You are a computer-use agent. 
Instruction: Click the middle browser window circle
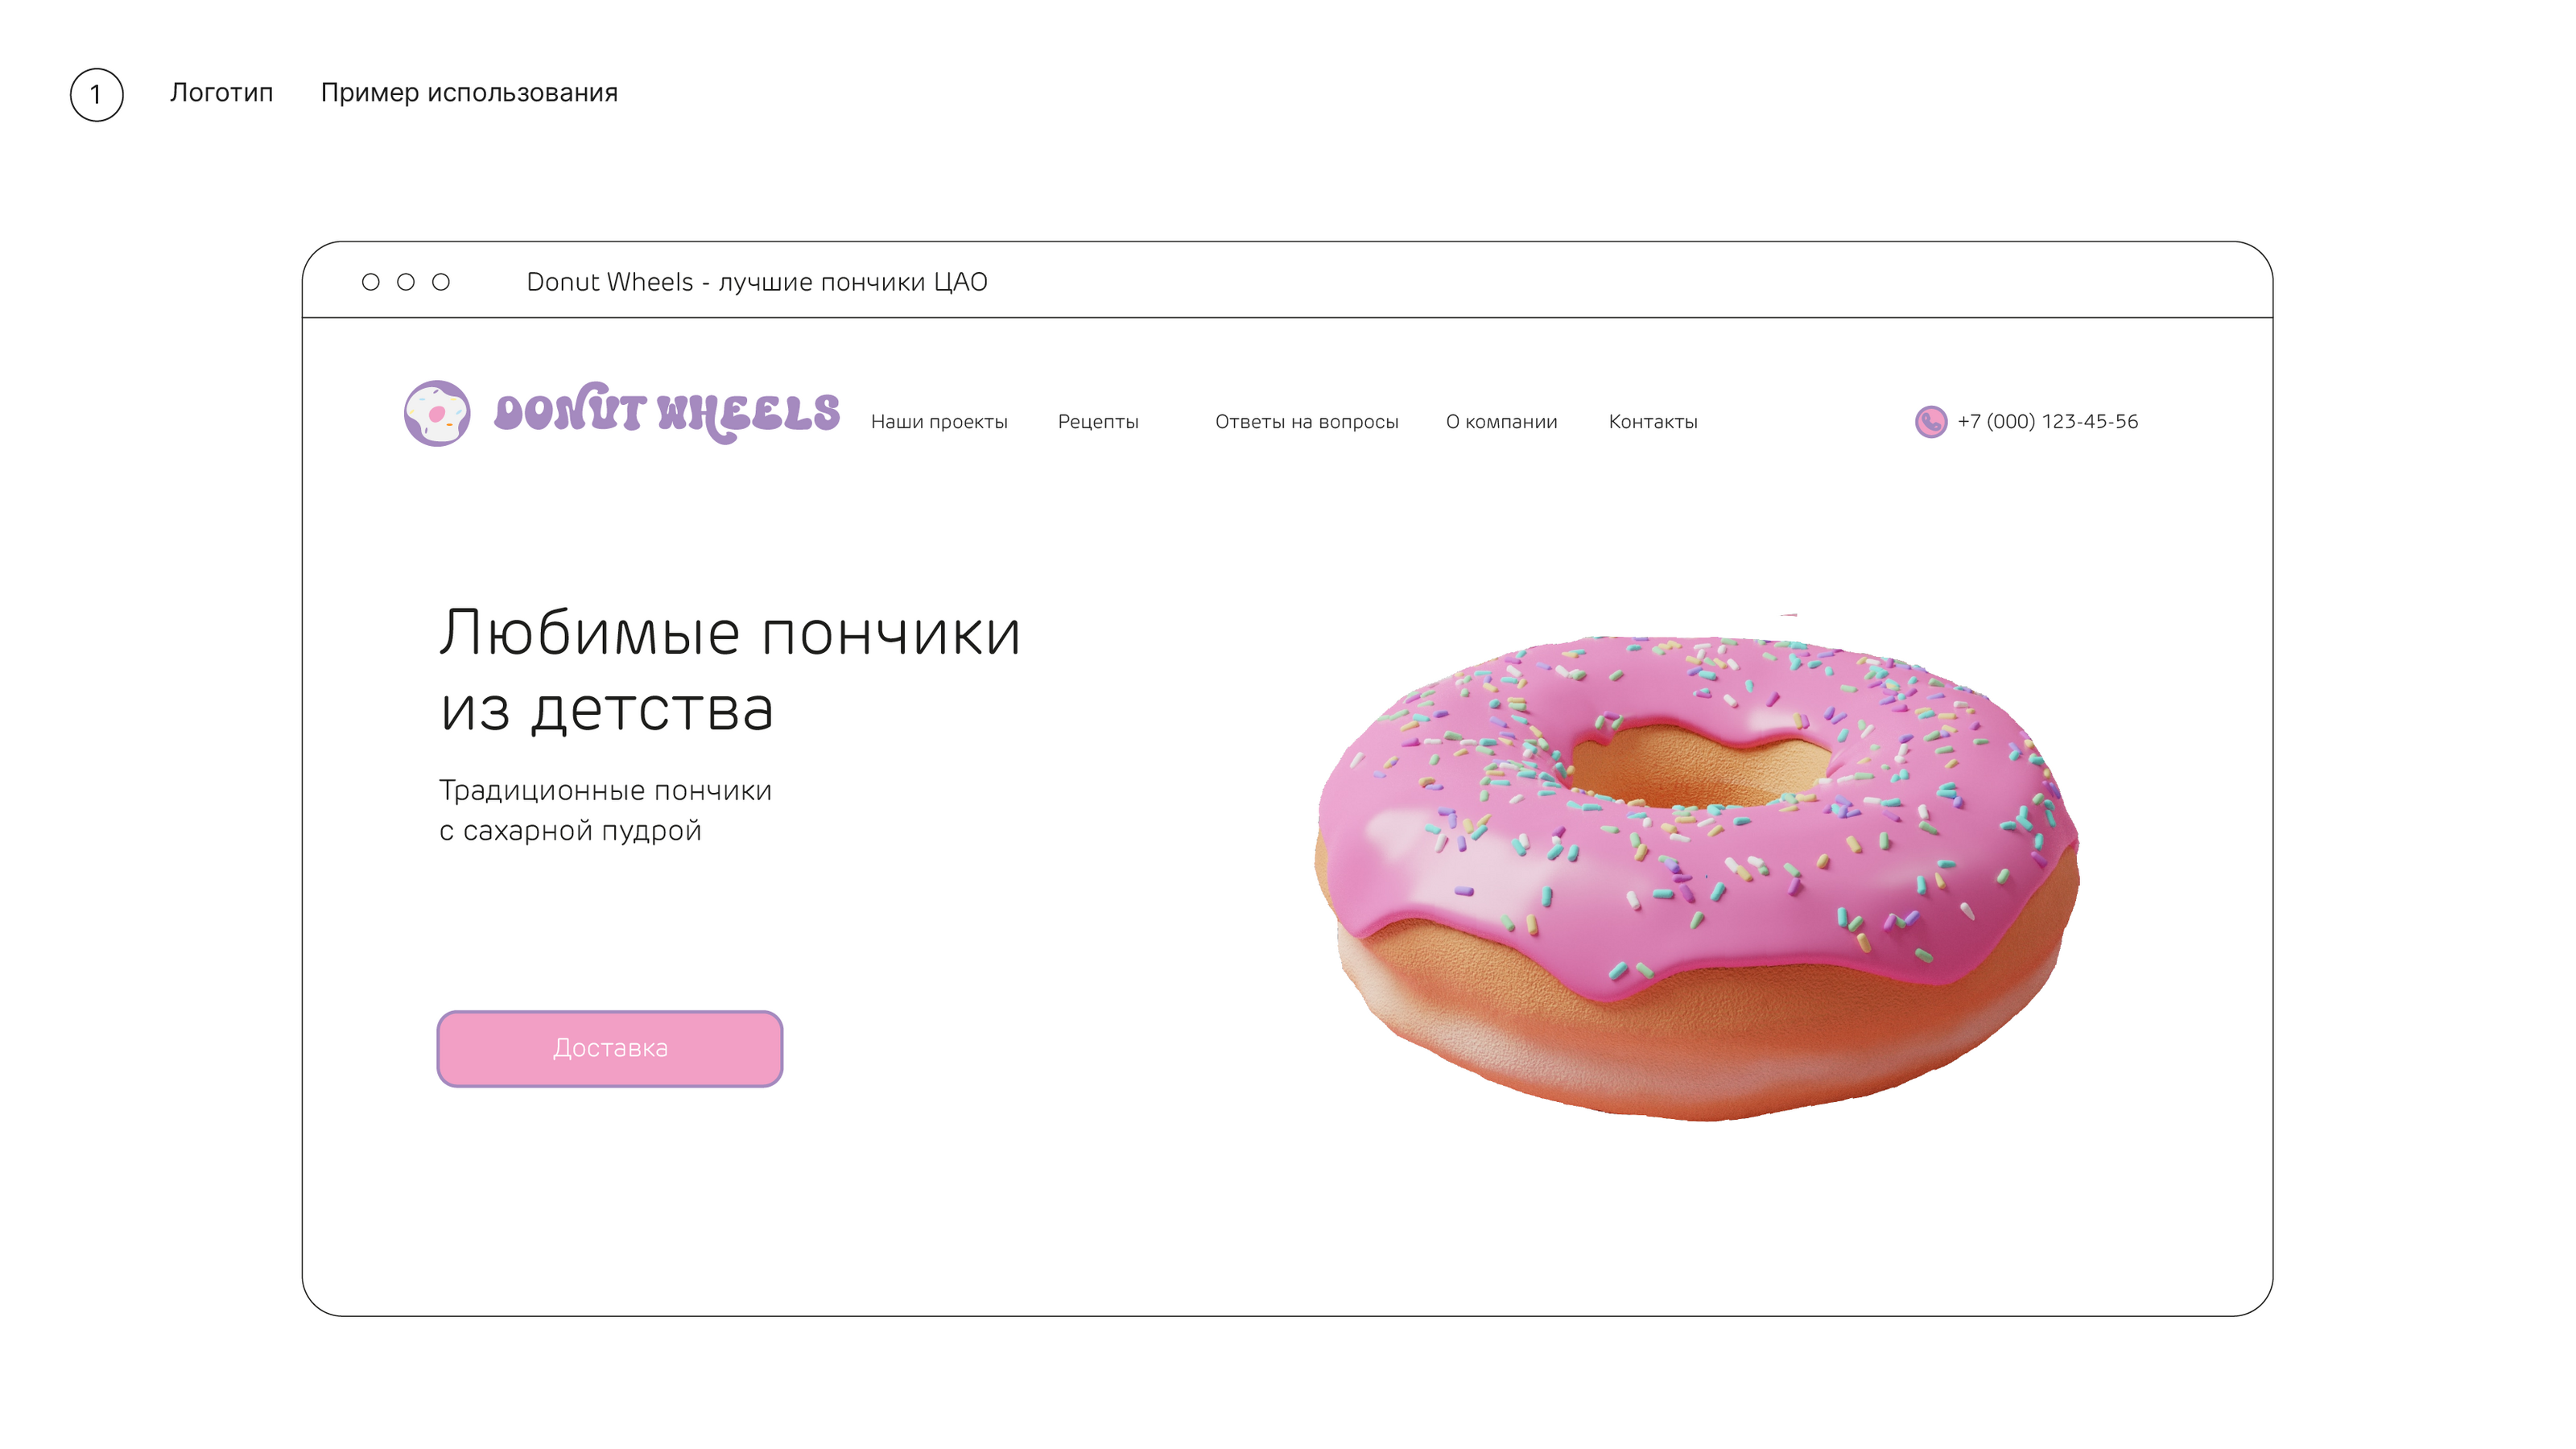(406, 282)
